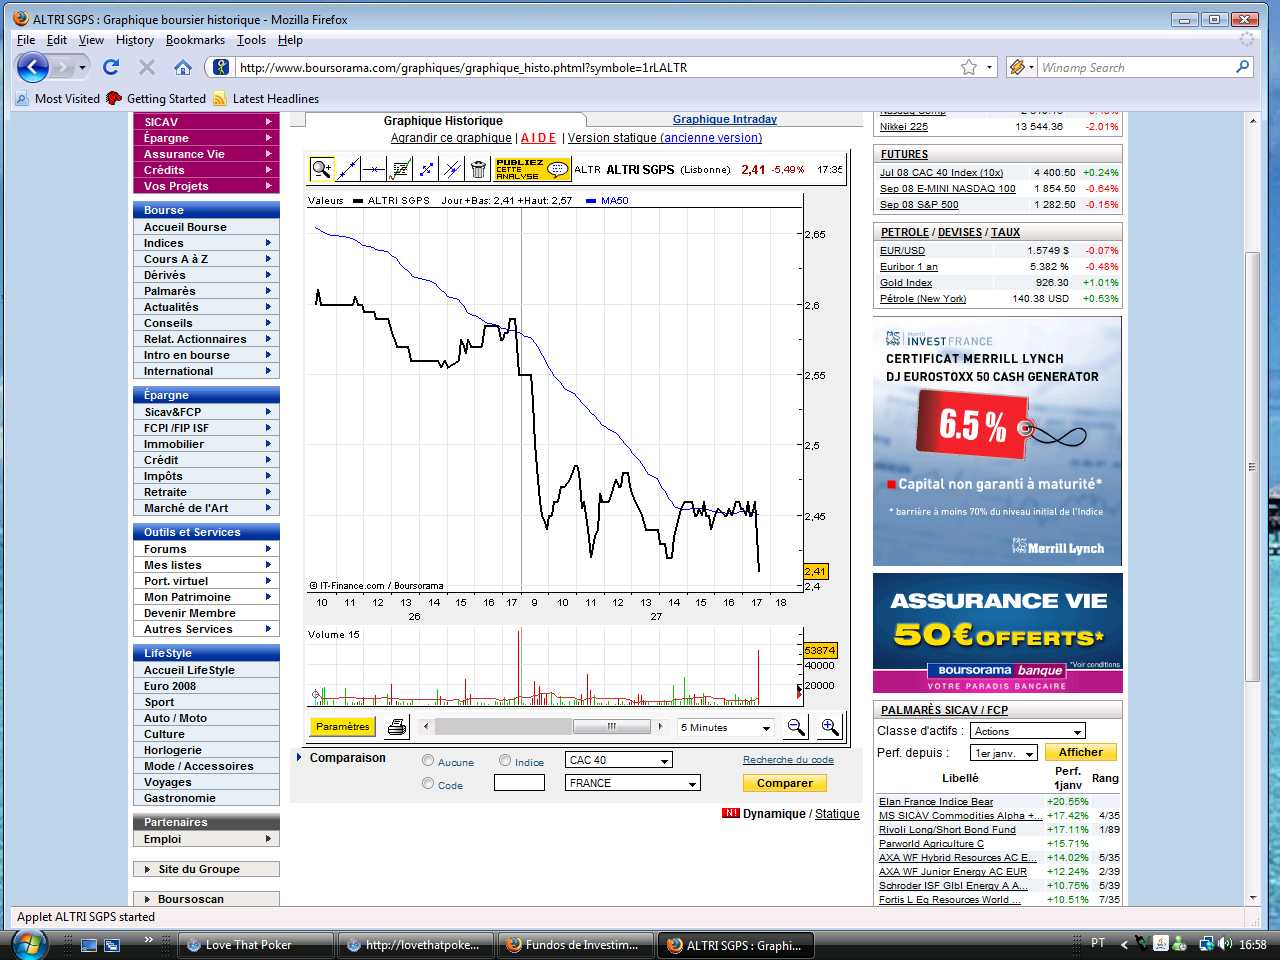1280x960 pixels.
Task: Reload the page with refresh icon
Action: click(x=111, y=67)
